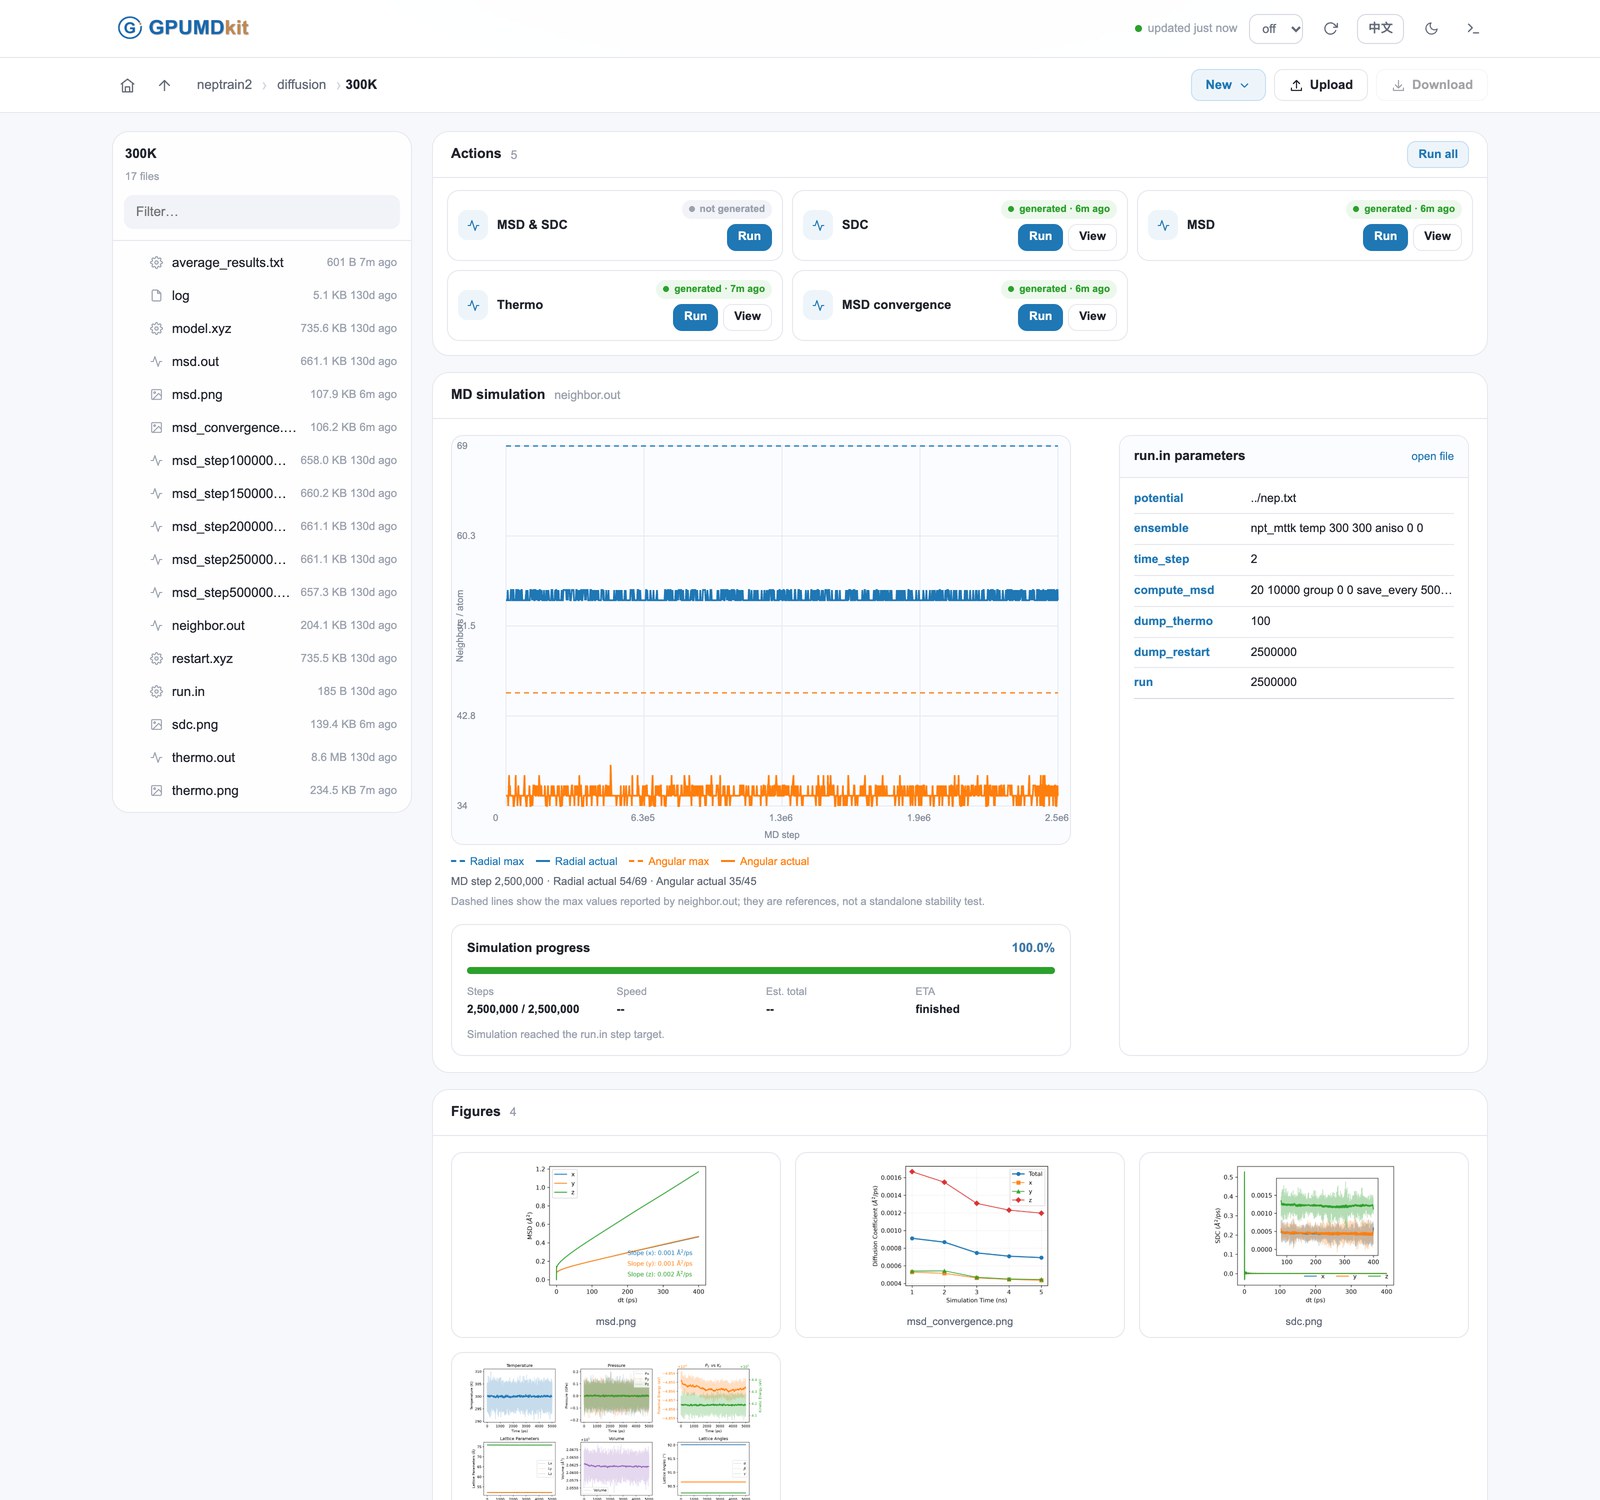
Task: Click Run all actions button
Action: click(x=1438, y=154)
